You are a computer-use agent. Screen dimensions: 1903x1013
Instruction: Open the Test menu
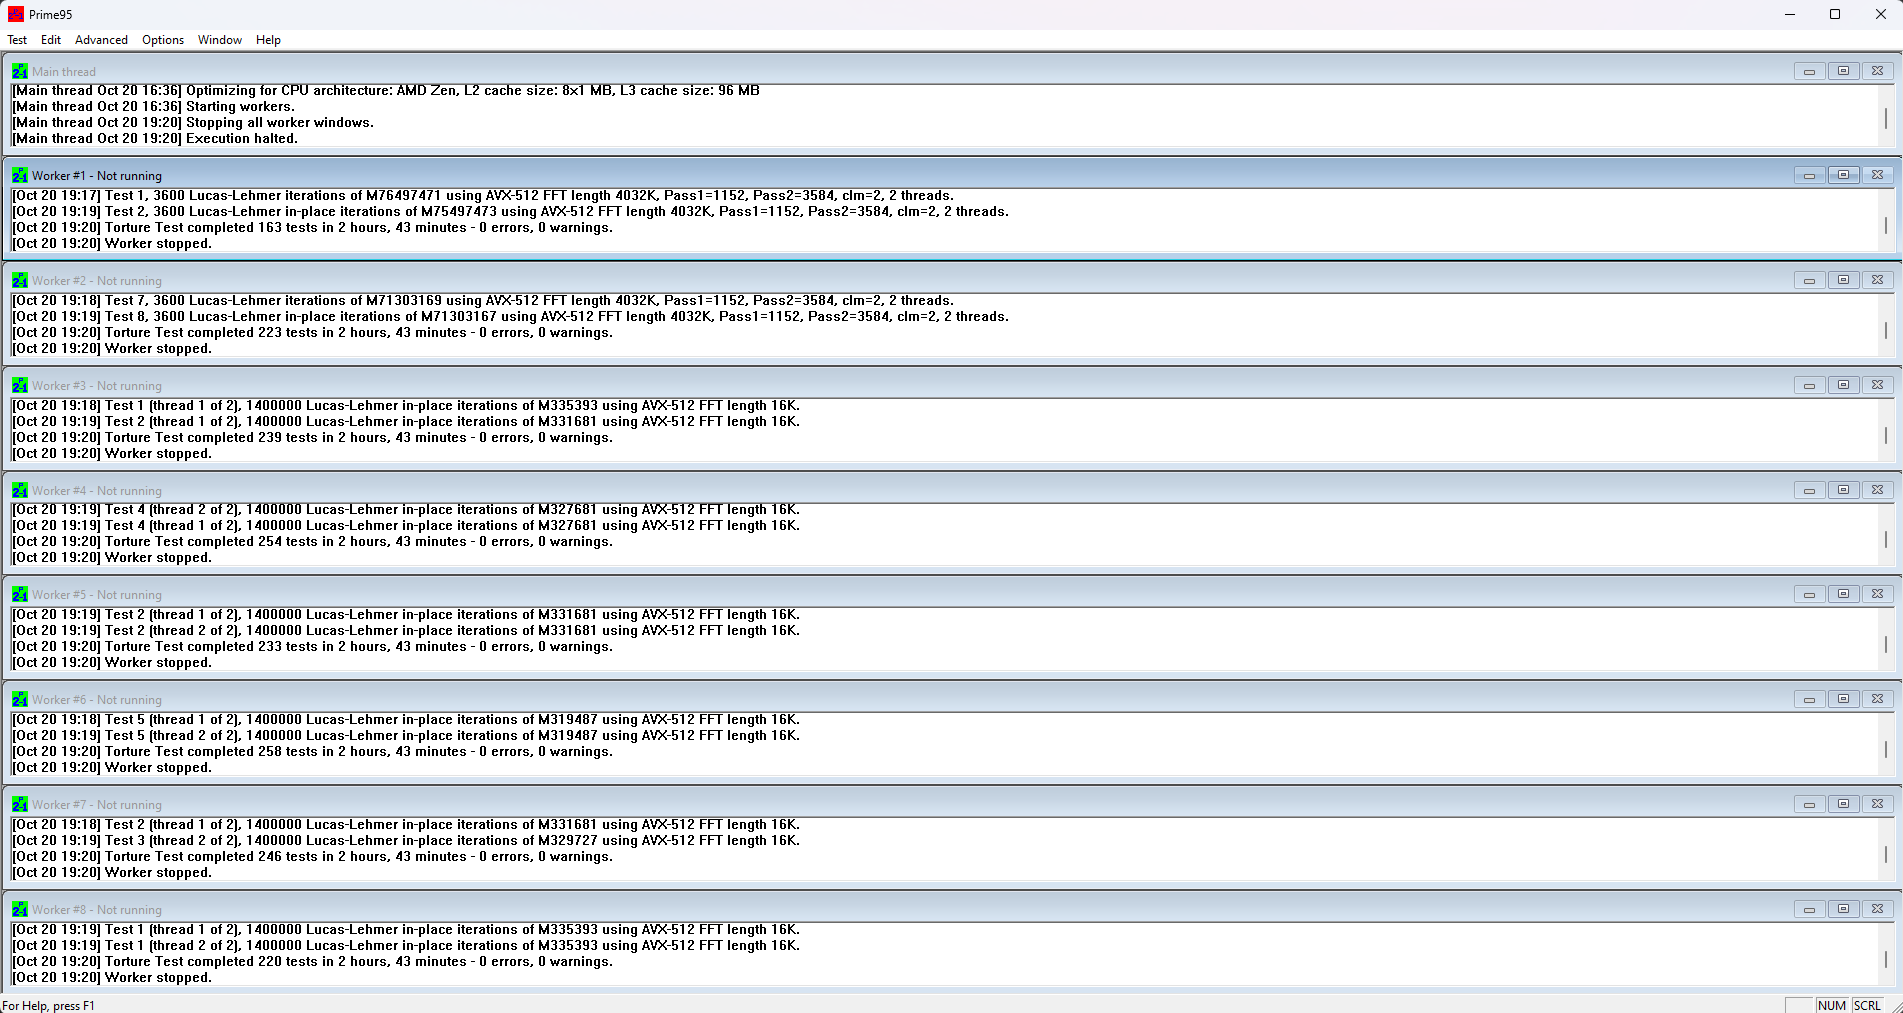(17, 40)
